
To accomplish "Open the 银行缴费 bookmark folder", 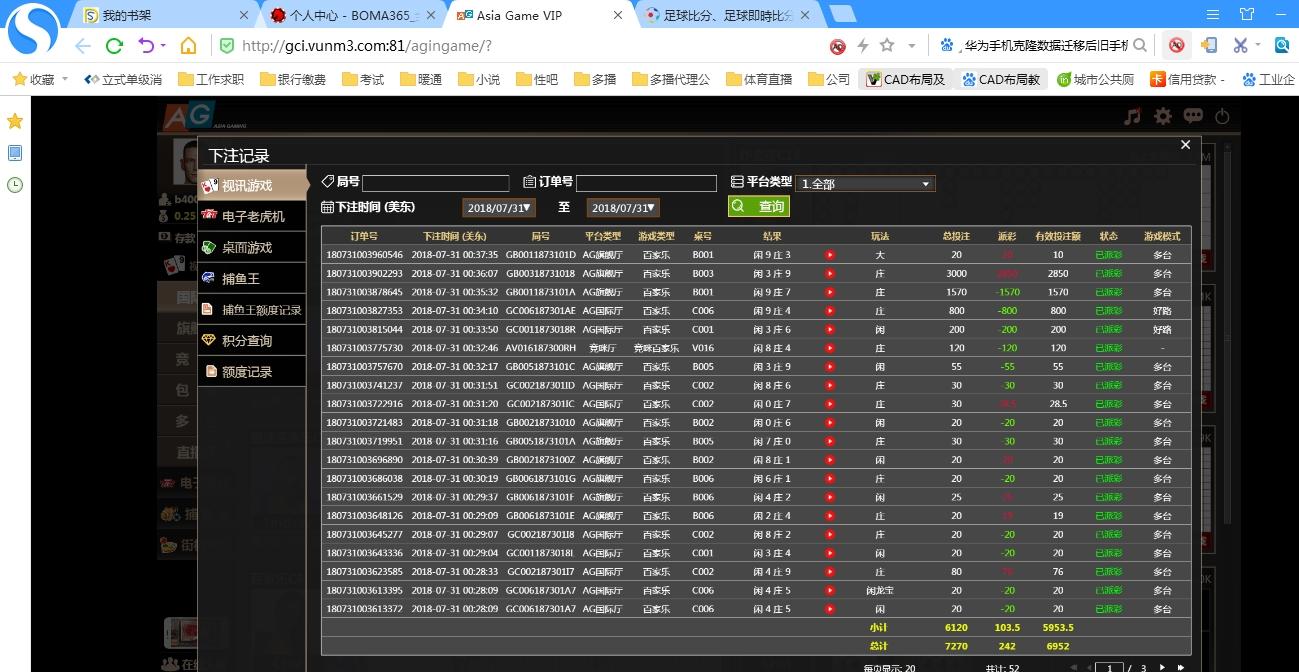I will point(293,79).
